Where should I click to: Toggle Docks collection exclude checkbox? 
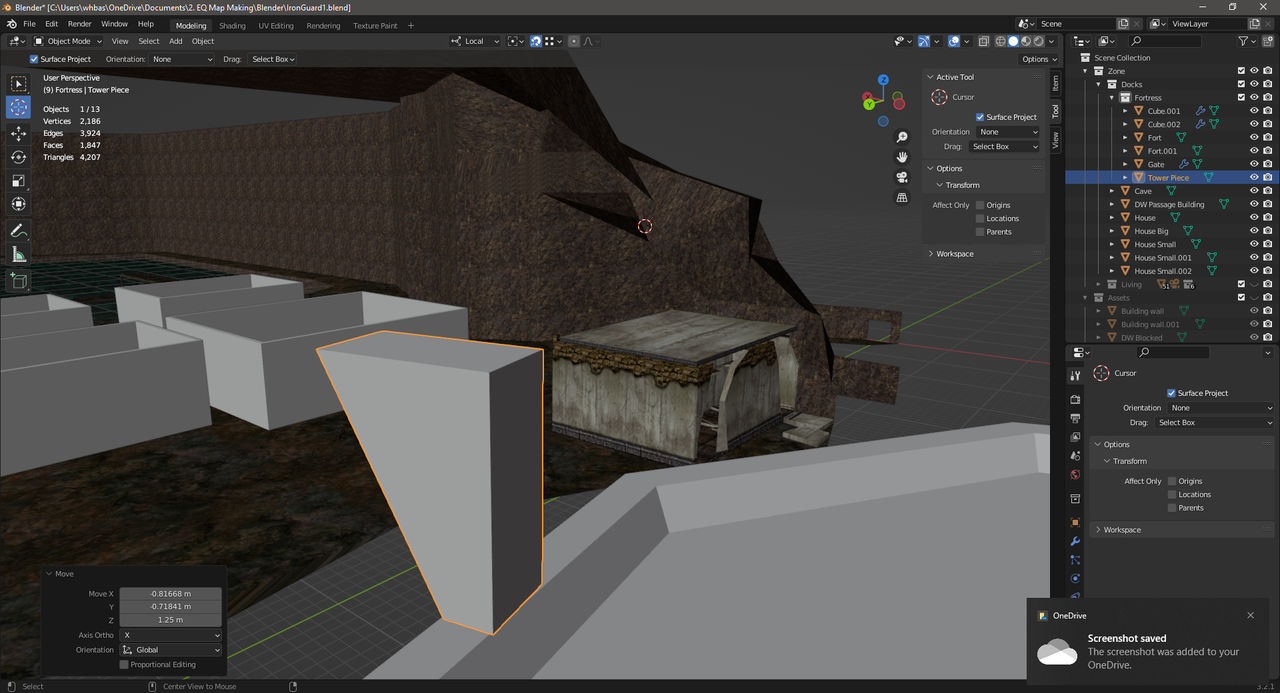[x=1241, y=84]
